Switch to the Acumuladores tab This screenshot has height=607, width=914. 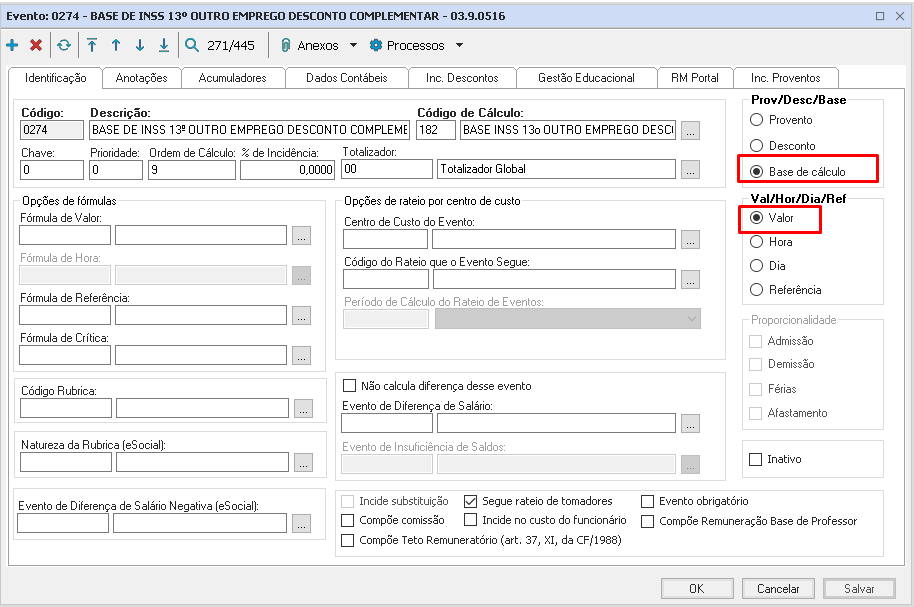click(x=233, y=78)
